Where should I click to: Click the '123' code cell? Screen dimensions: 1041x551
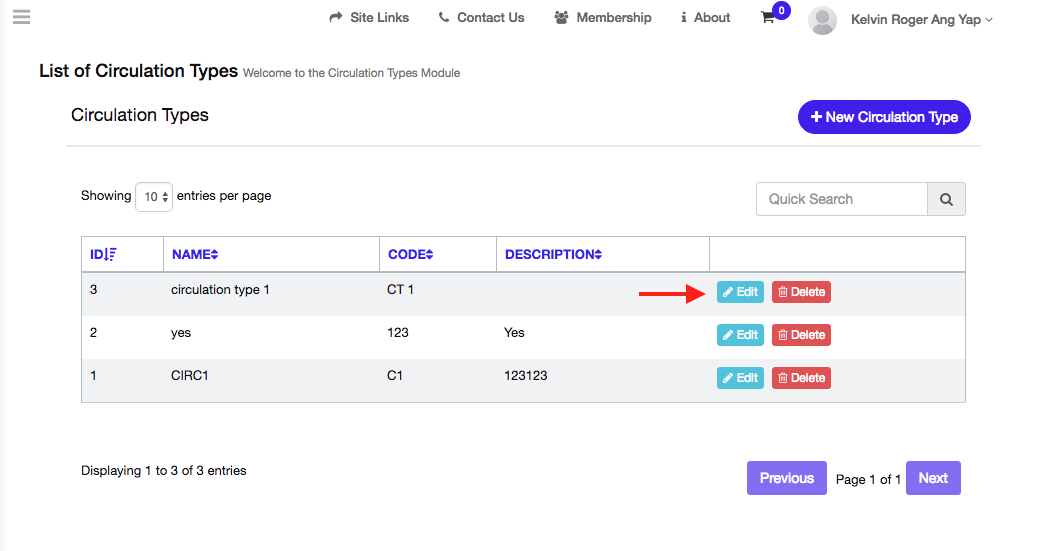[x=398, y=333]
